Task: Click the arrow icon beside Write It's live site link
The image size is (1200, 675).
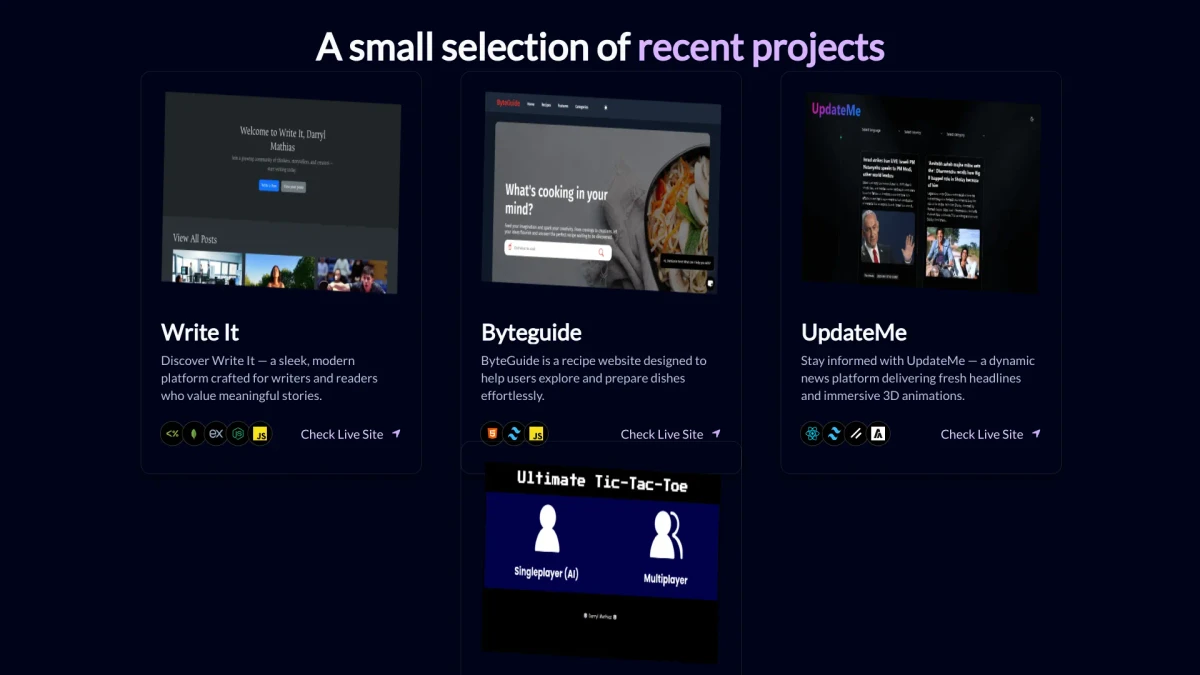Action: coord(396,434)
